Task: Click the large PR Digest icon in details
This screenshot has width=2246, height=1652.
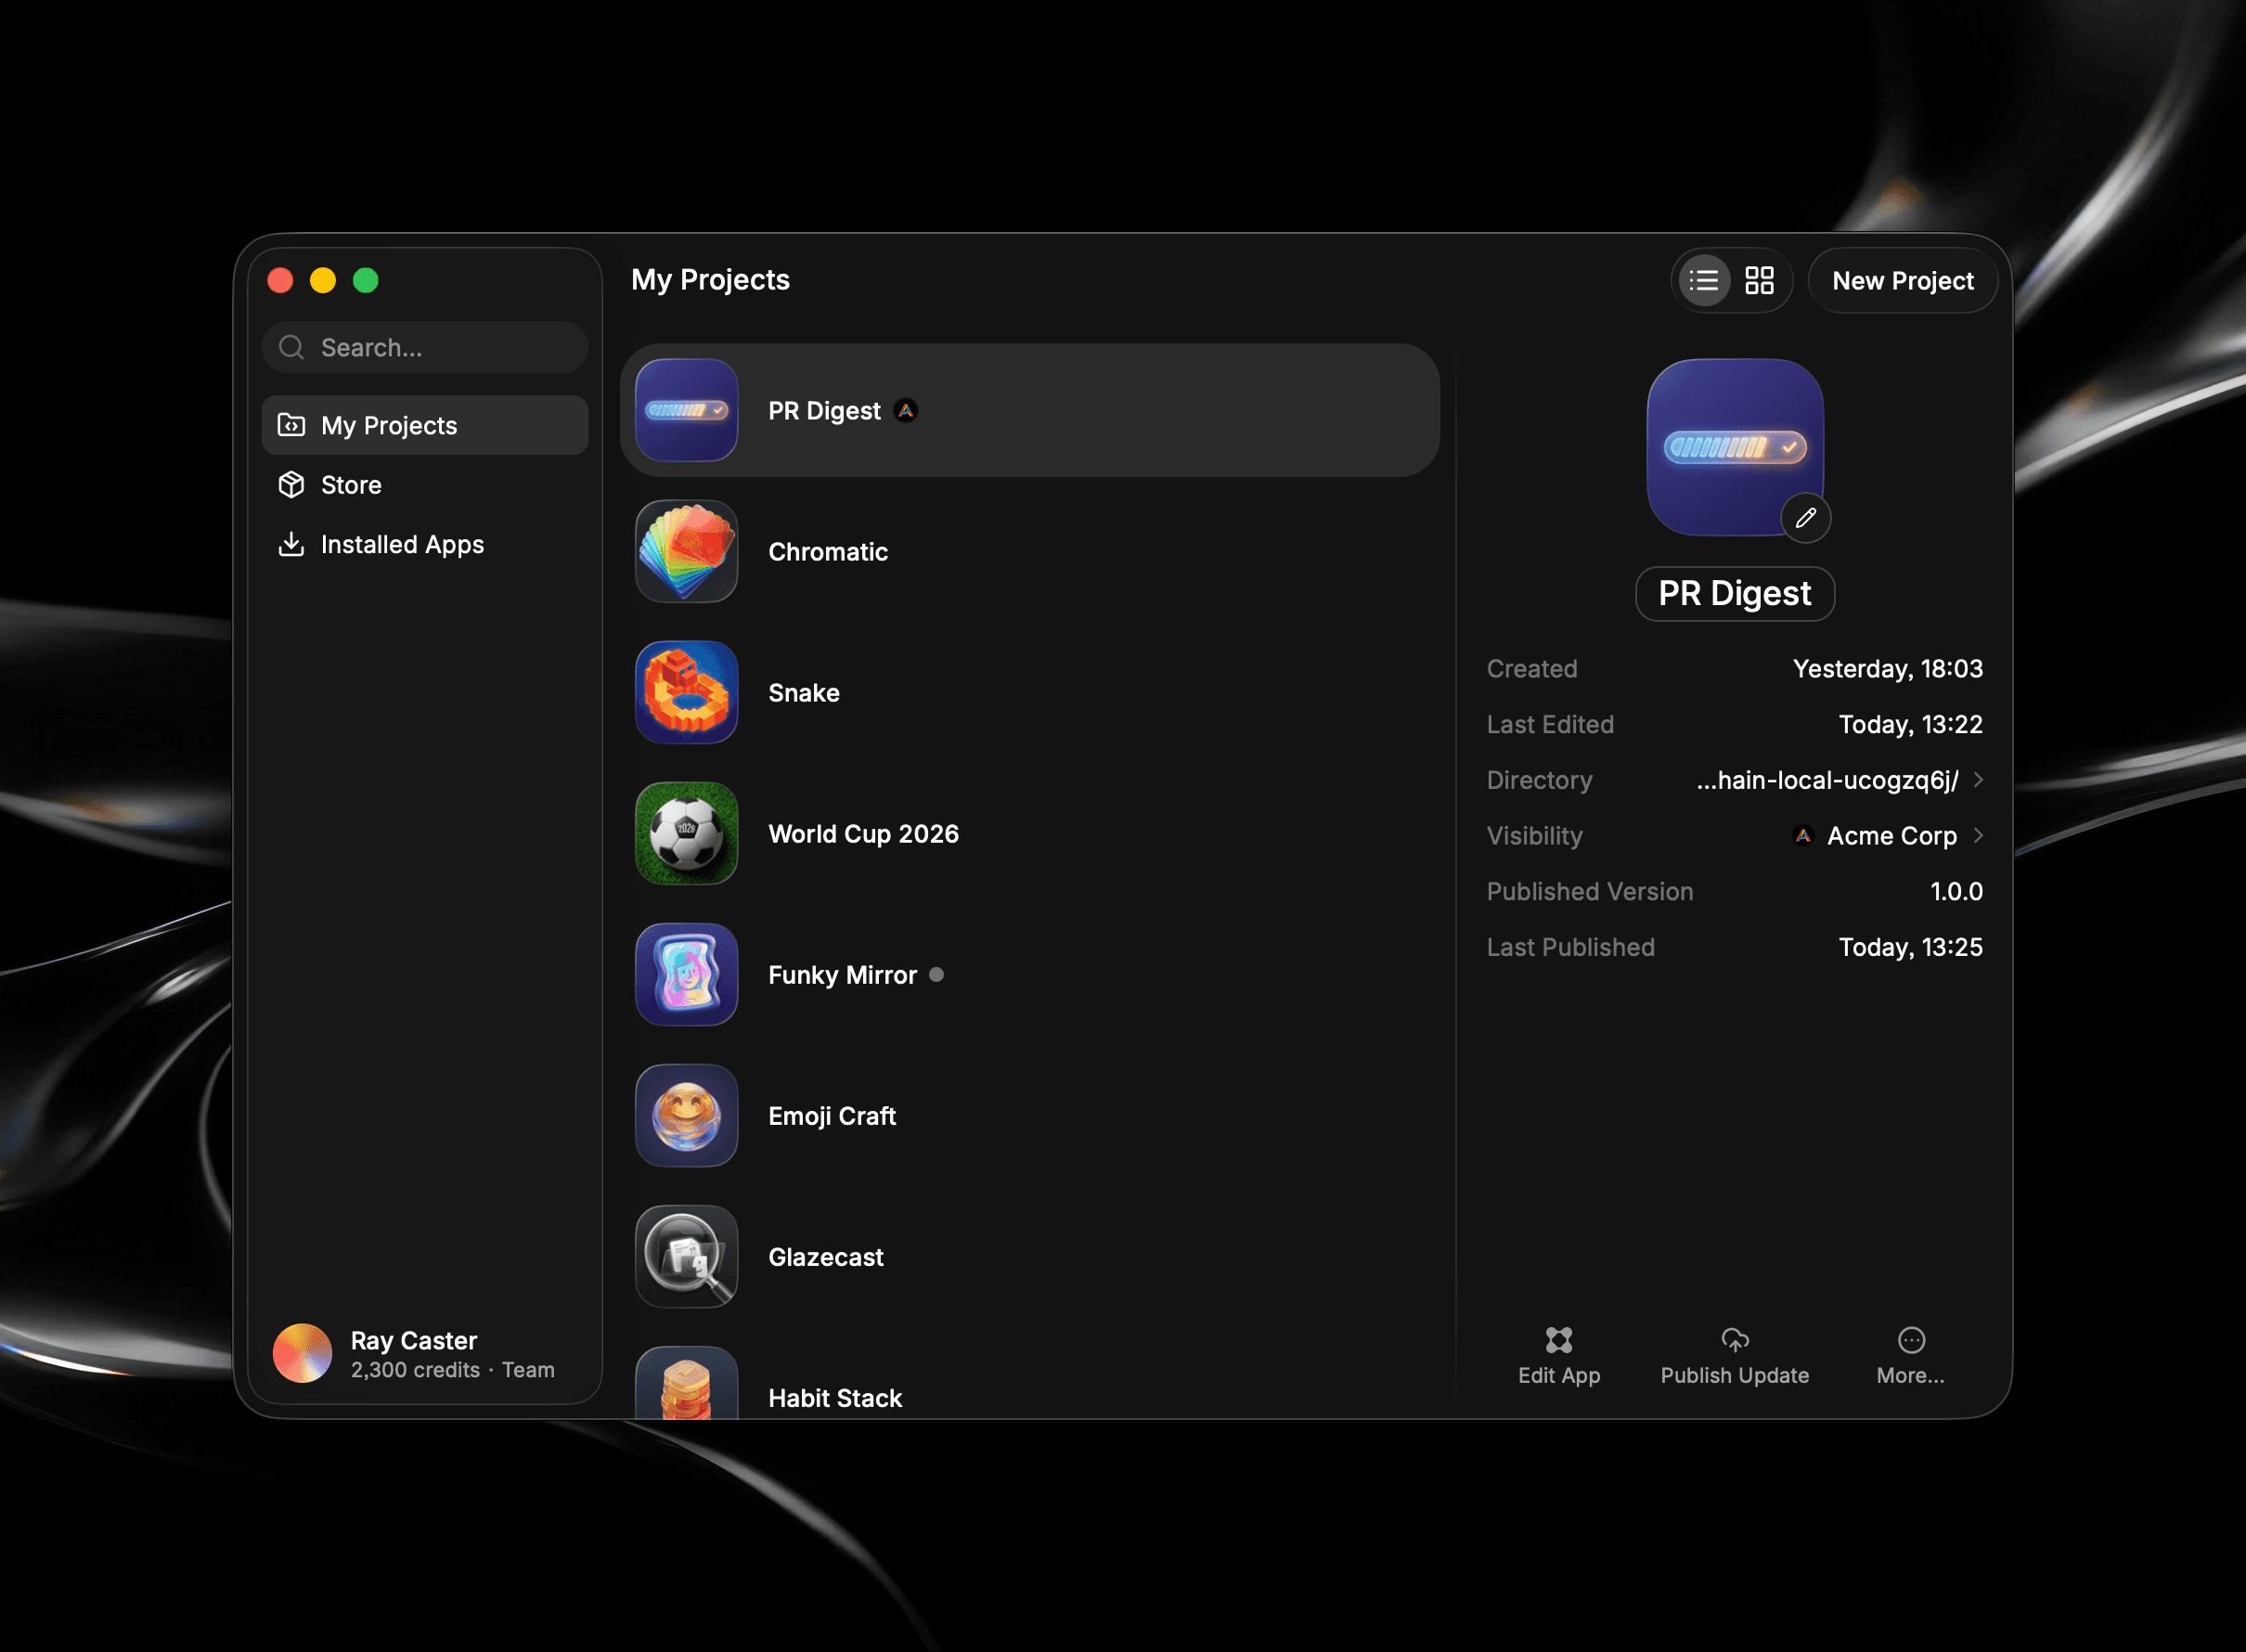Action: point(1734,447)
